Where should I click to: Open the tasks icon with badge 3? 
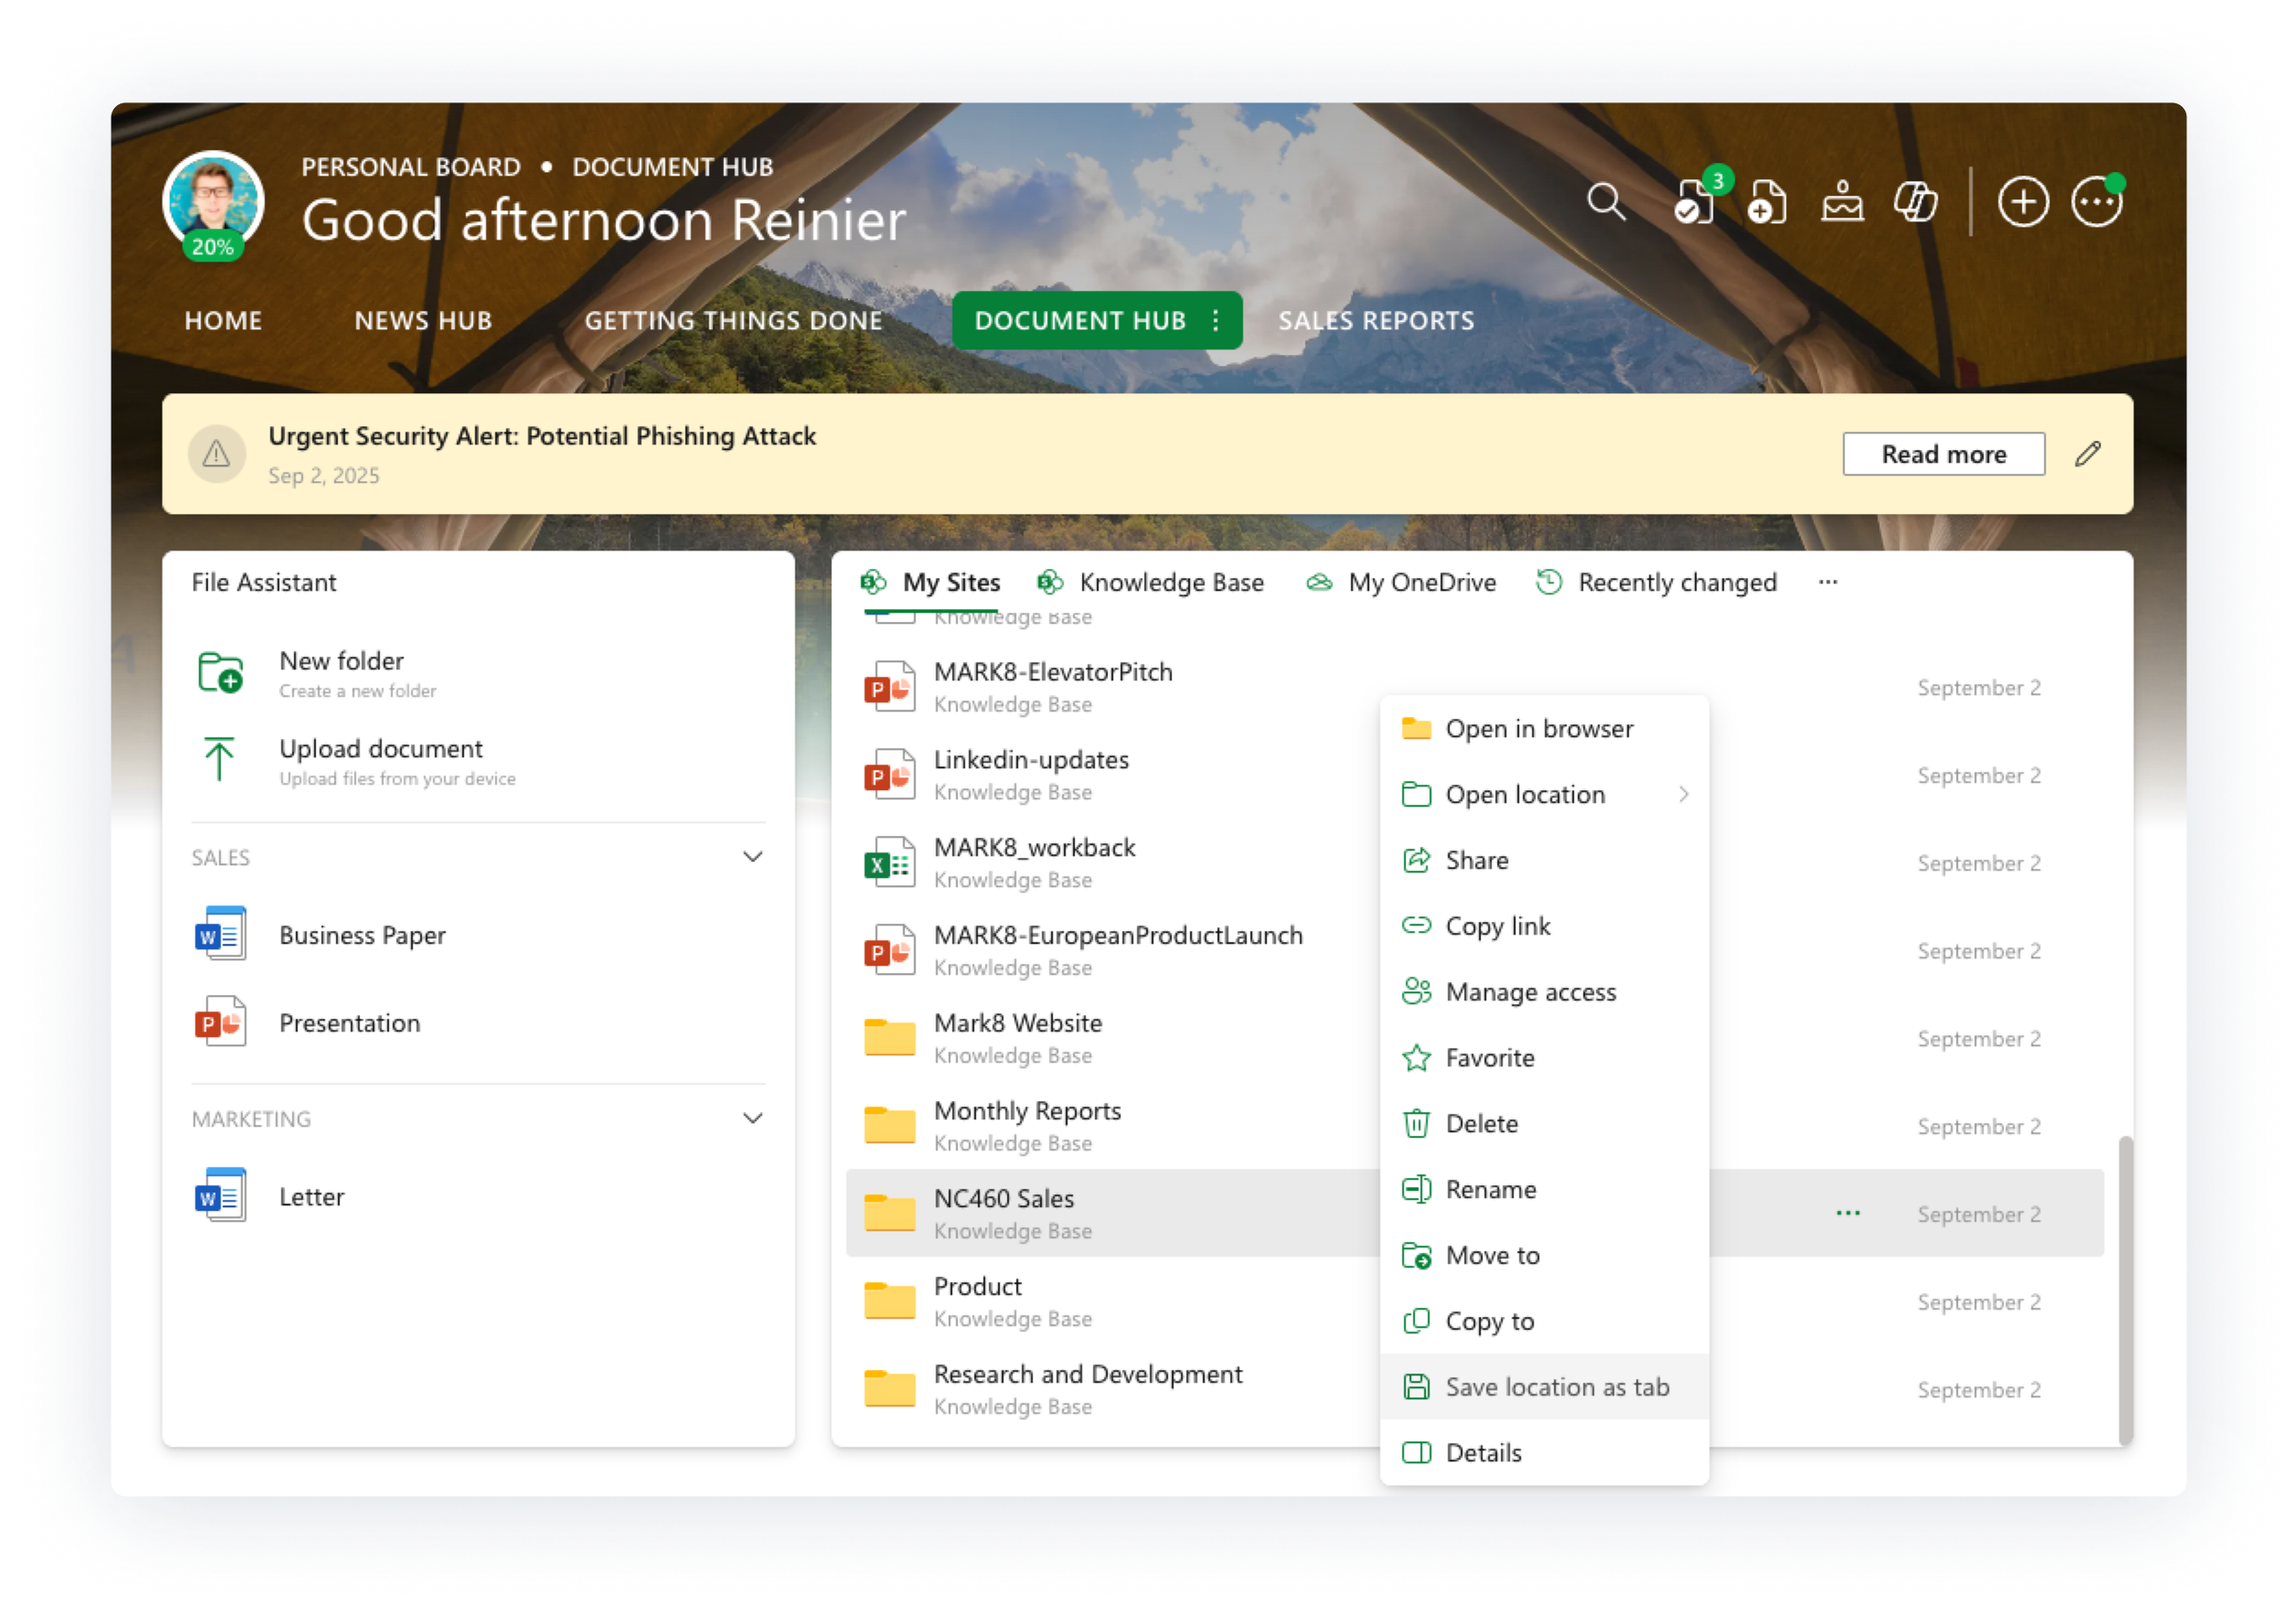[1693, 202]
